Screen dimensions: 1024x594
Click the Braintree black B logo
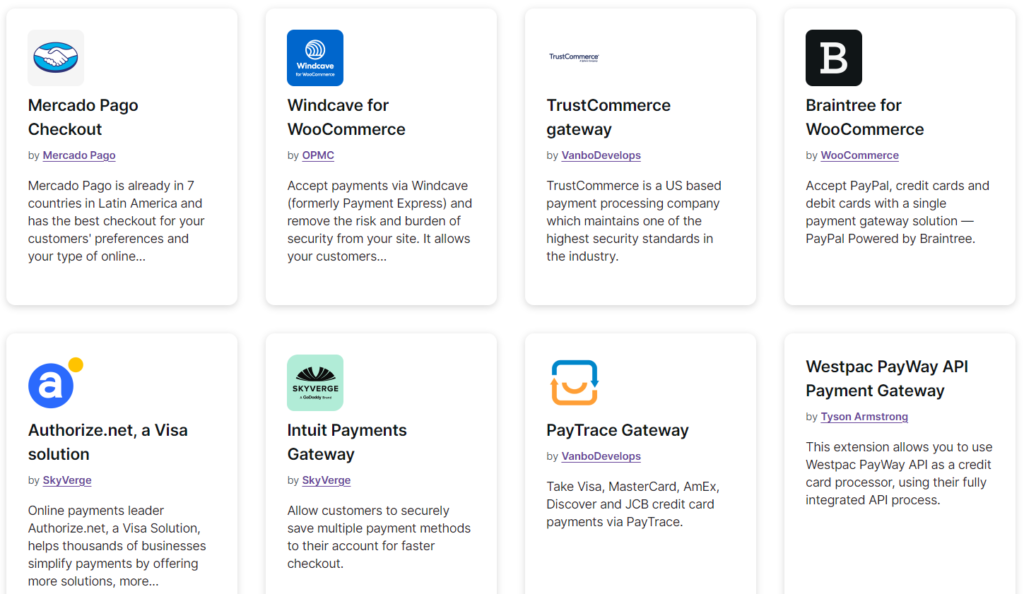click(834, 57)
